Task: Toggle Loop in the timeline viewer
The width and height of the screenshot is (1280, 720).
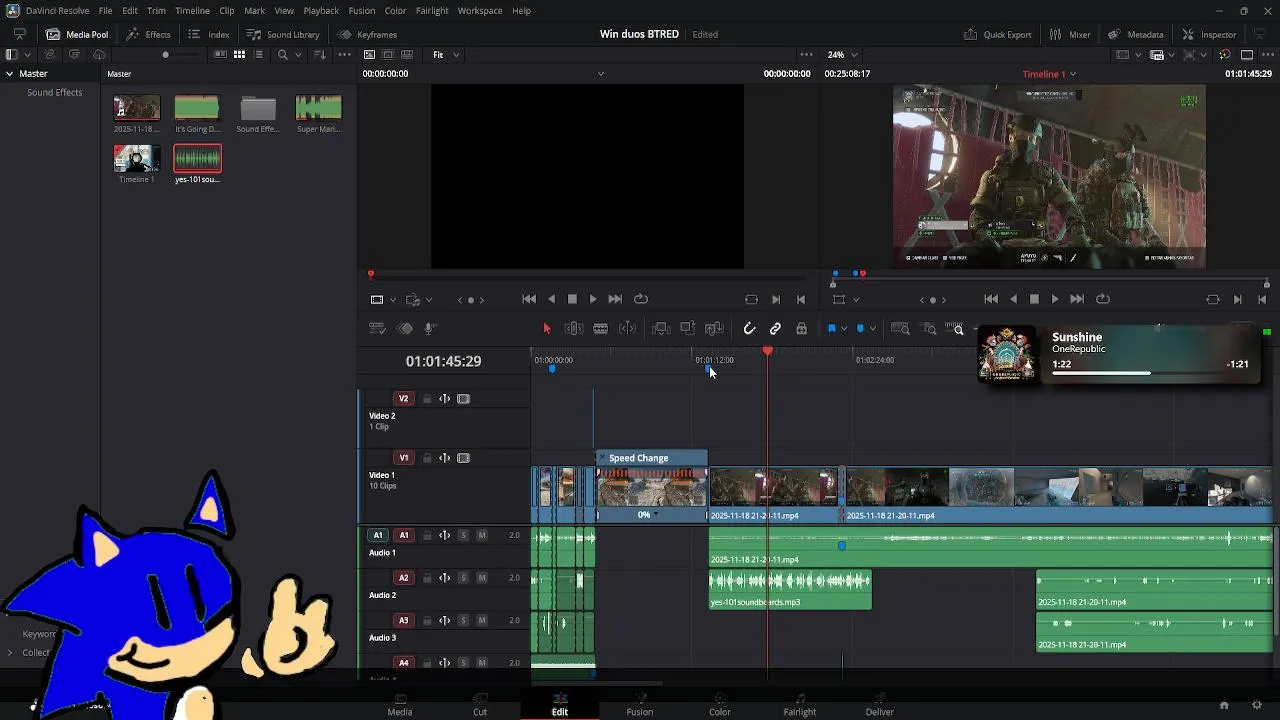Action: click(x=1103, y=299)
